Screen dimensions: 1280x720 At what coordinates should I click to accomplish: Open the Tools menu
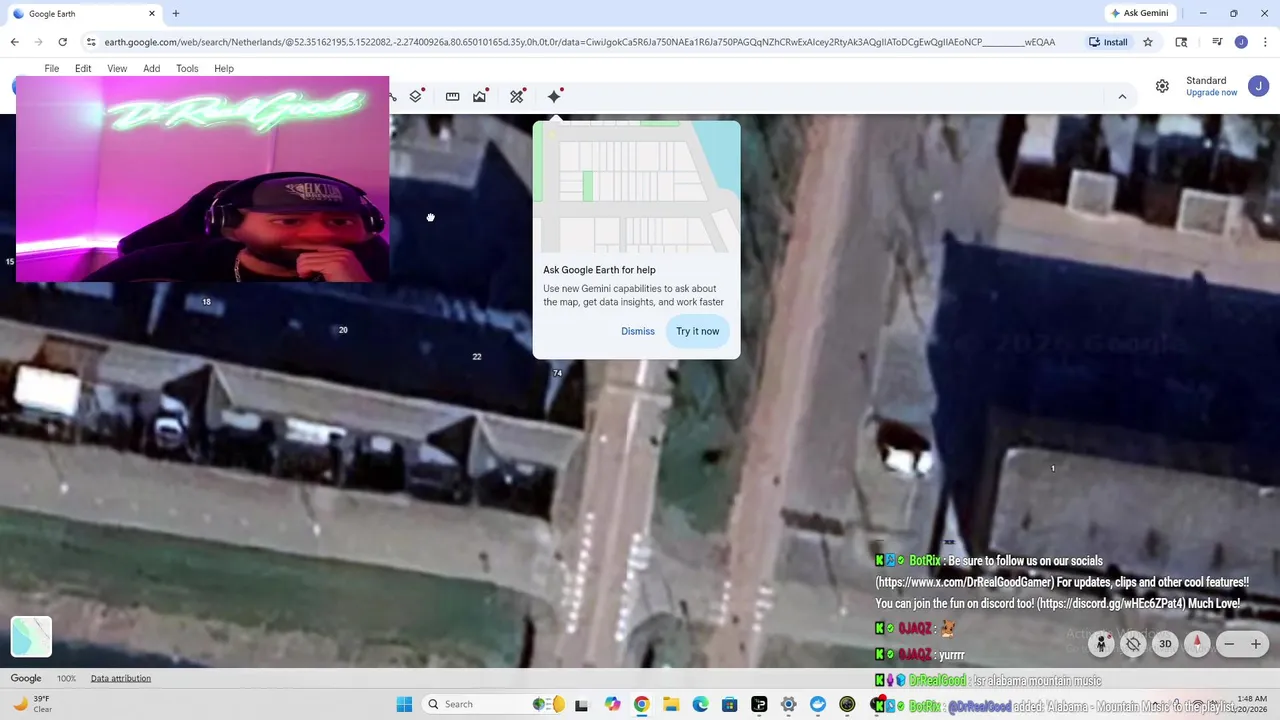[x=187, y=69]
